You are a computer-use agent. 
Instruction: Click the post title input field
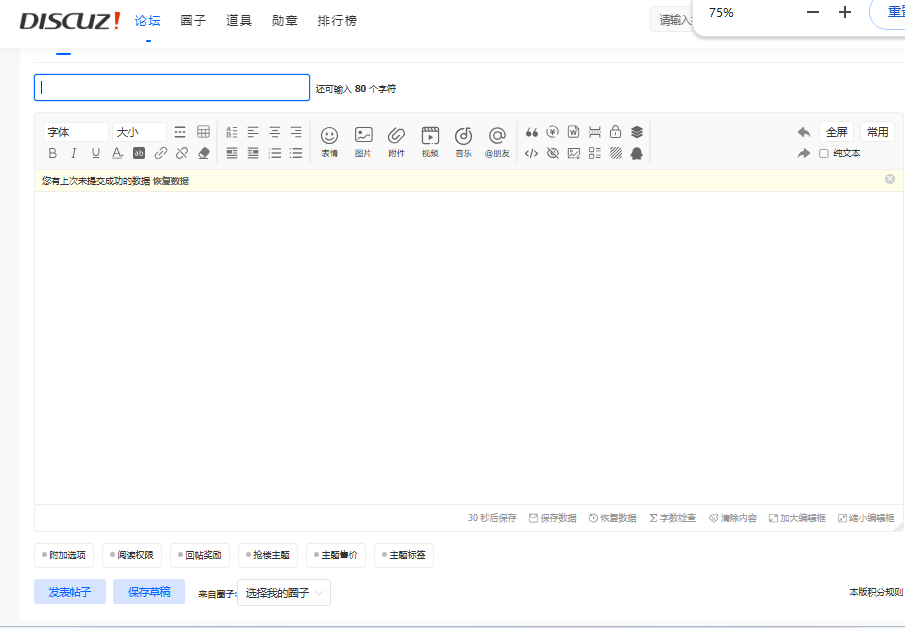pos(172,88)
